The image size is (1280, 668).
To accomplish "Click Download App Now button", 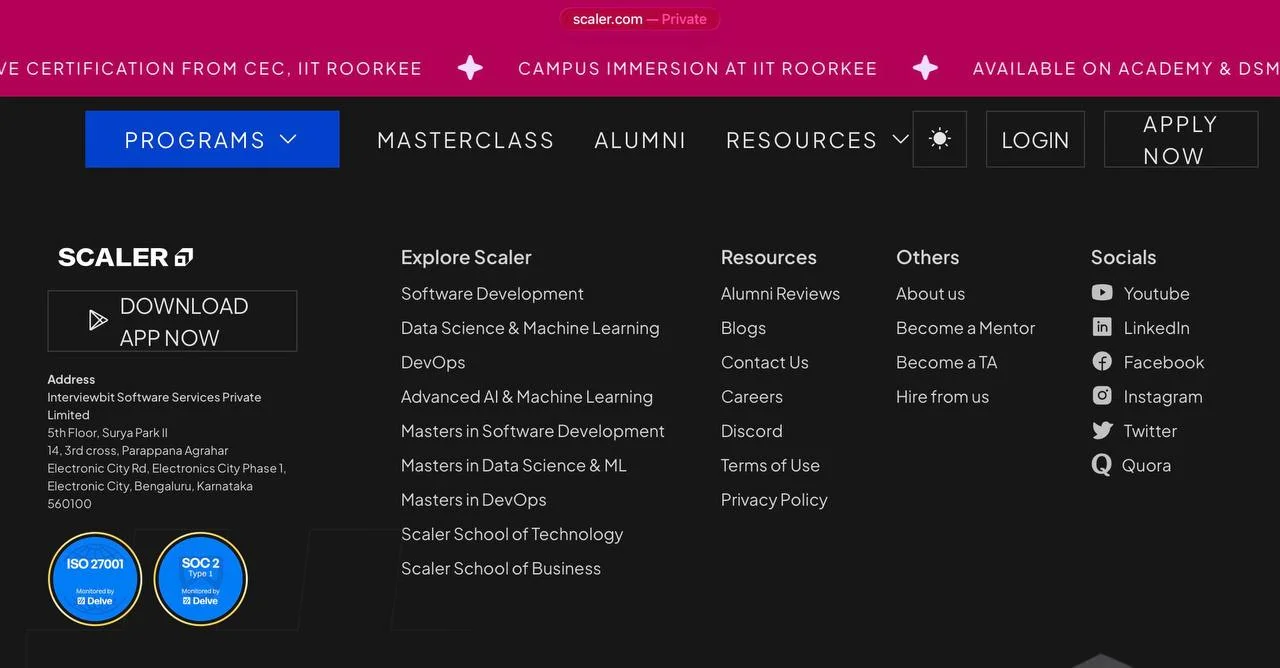I will click(172, 321).
